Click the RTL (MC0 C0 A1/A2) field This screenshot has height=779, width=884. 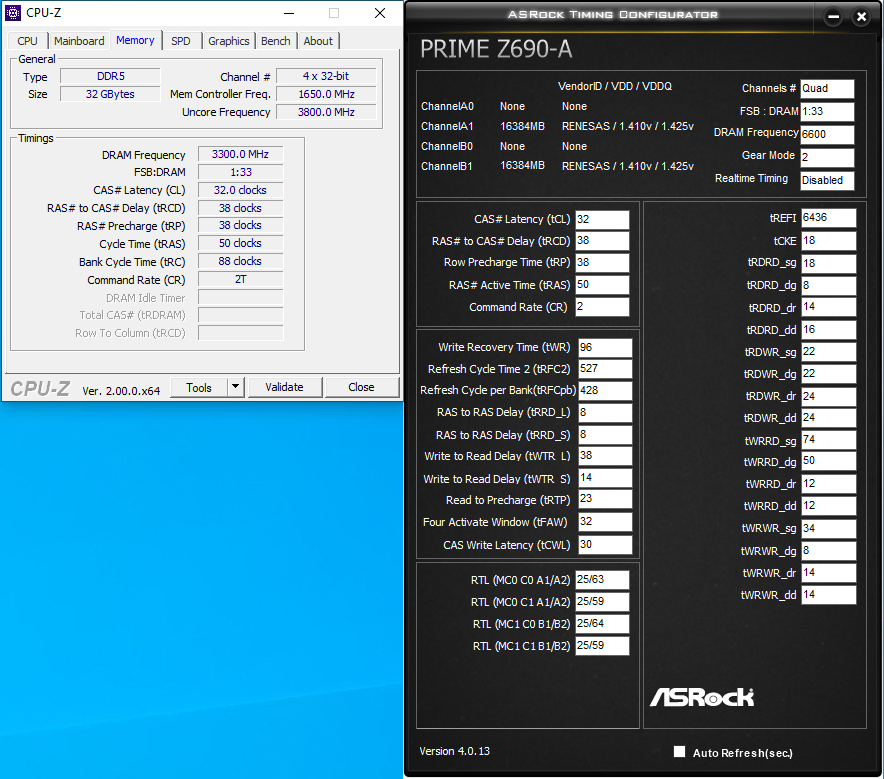602,579
